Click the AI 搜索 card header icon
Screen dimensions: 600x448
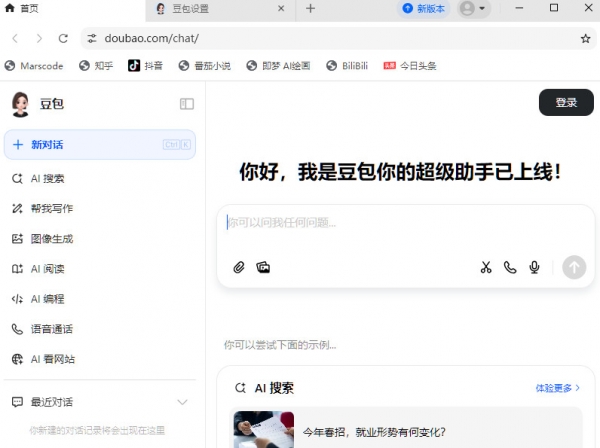[x=240, y=388]
